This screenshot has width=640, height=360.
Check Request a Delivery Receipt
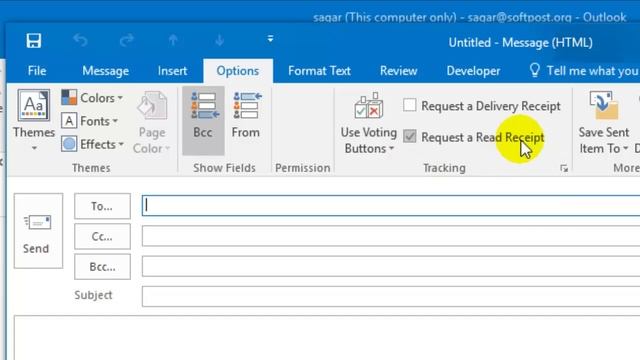coord(482,106)
